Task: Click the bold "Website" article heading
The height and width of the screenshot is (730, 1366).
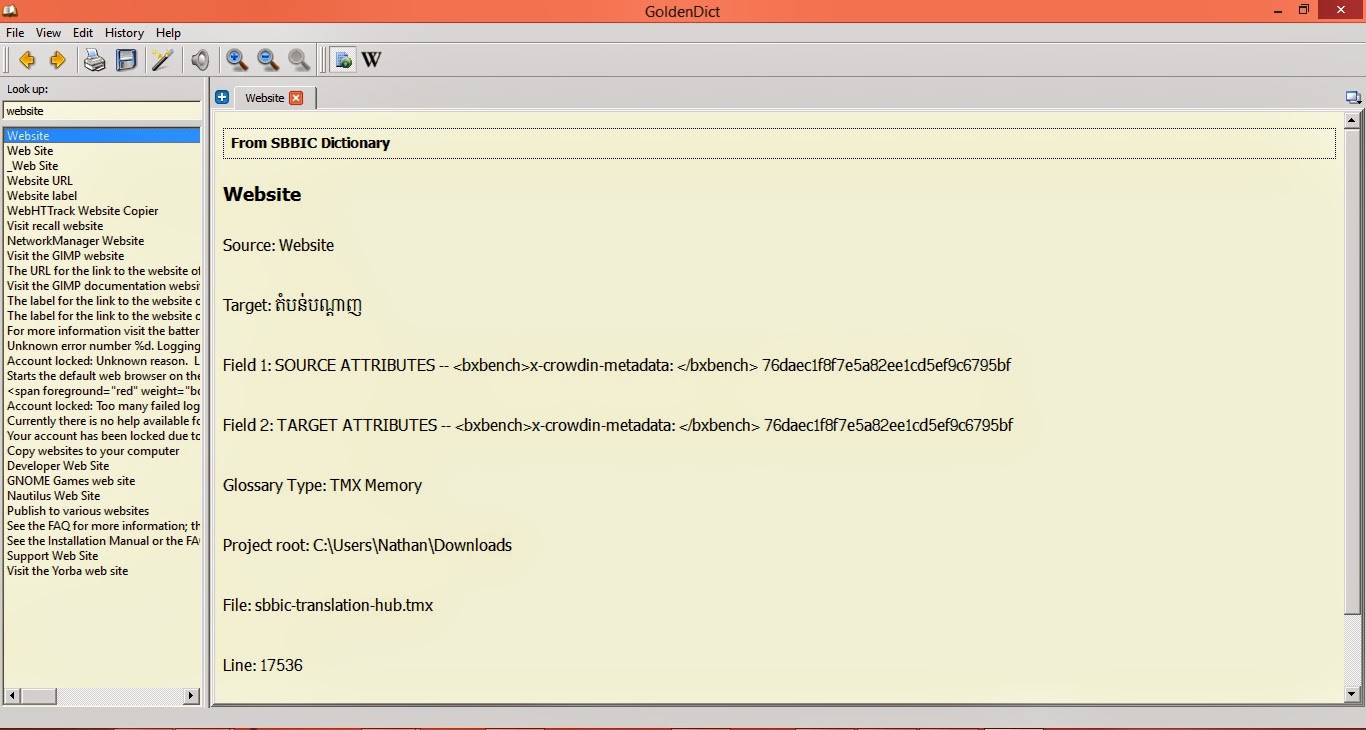Action: [x=262, y=195]
